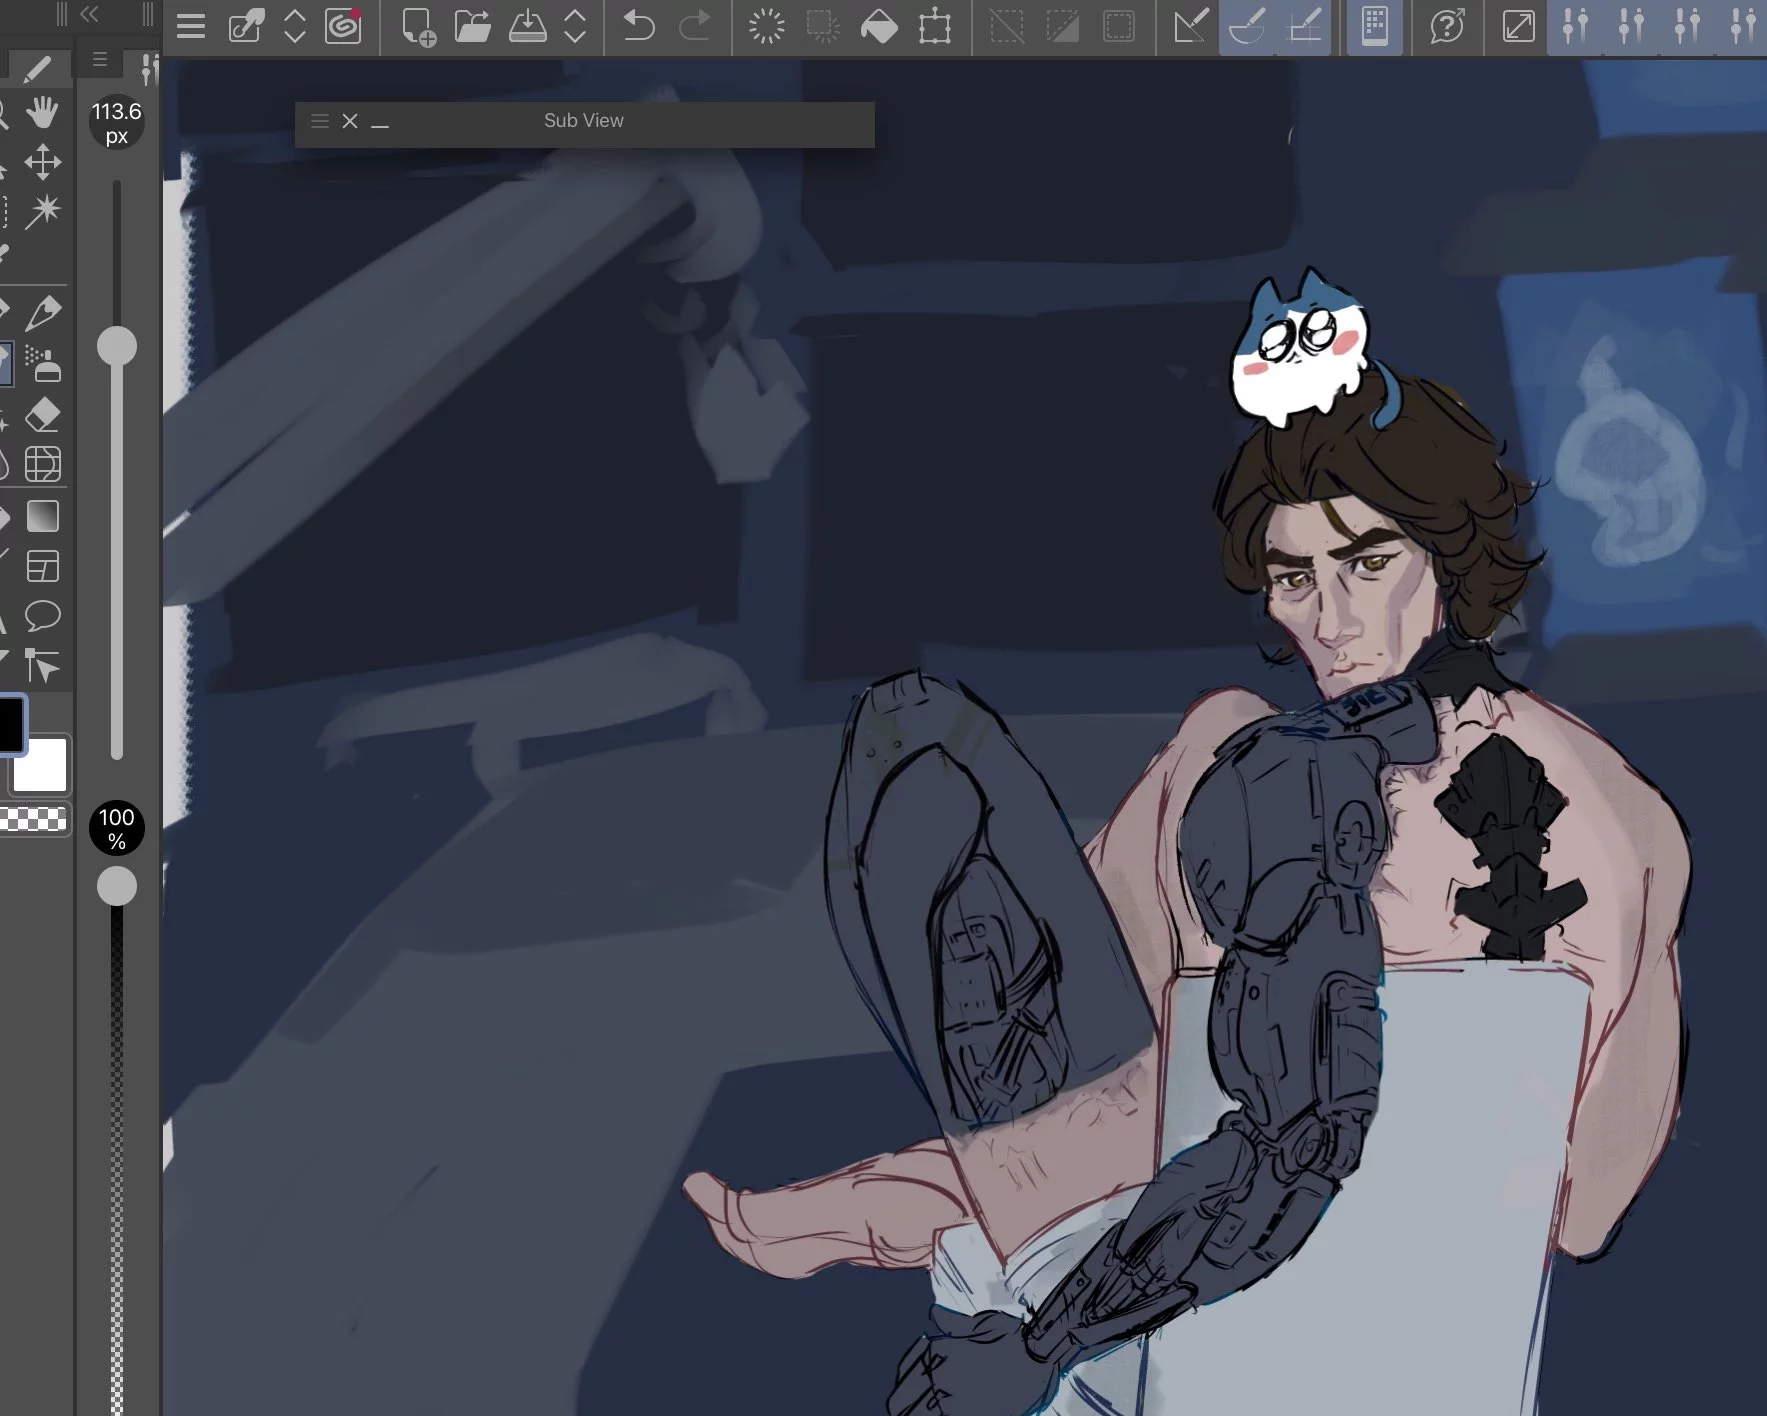Create a new canvas file
This screenshot has width=1767, height=1416.
(418, 27)
